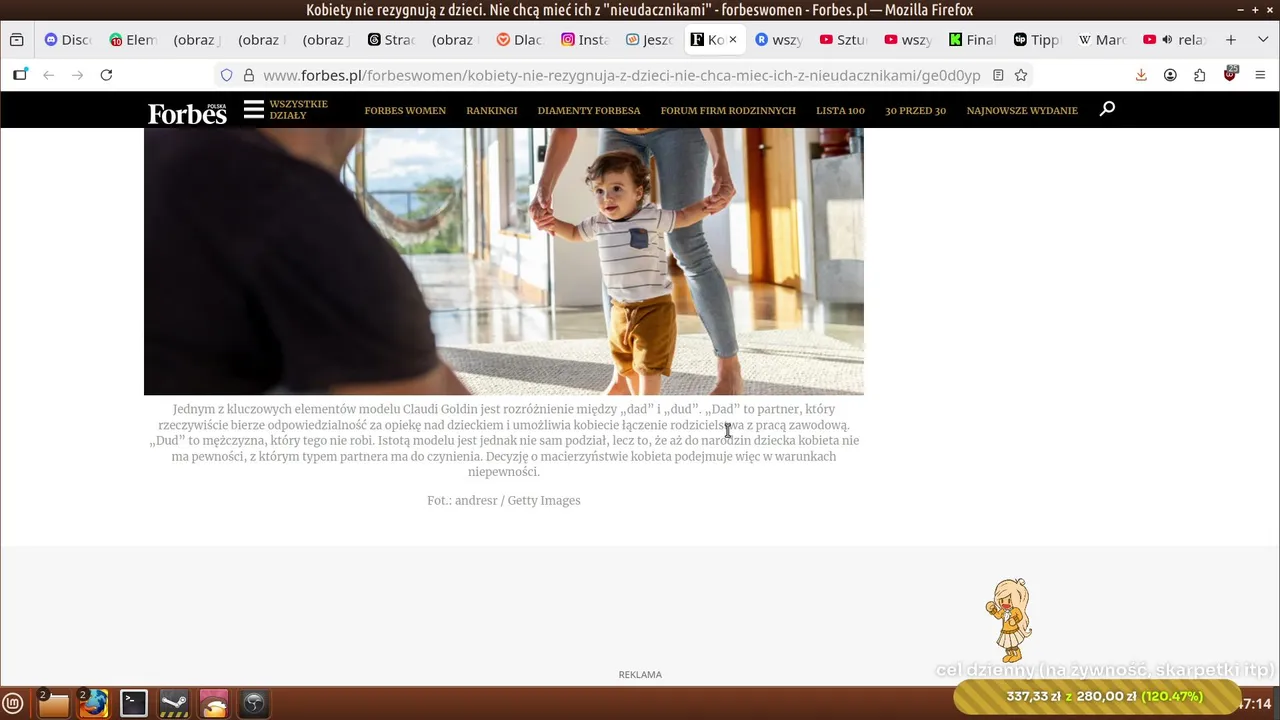Mute the audio-playing 'rela' tab
Viewport: 1280px width, 720px height.
[x=1167, y=40]
